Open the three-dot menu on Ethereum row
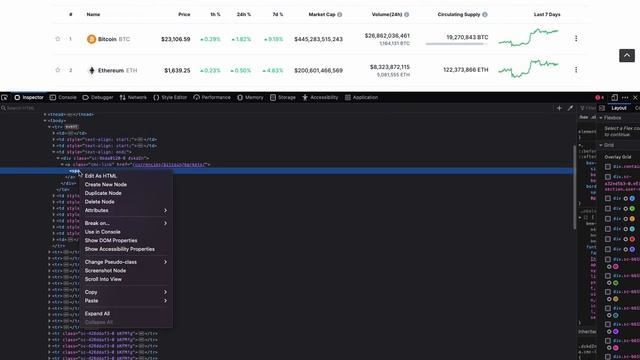This screenshot has height=360, width=640. [576, 70]
